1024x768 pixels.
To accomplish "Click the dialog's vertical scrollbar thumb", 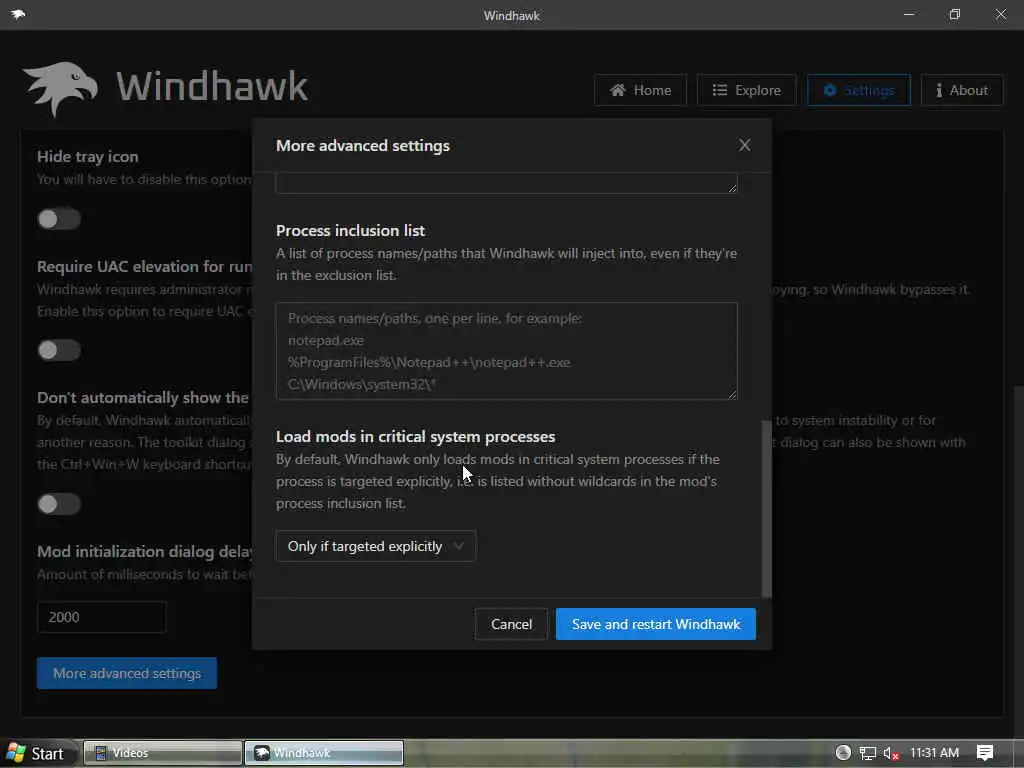I will coord(767,509).
